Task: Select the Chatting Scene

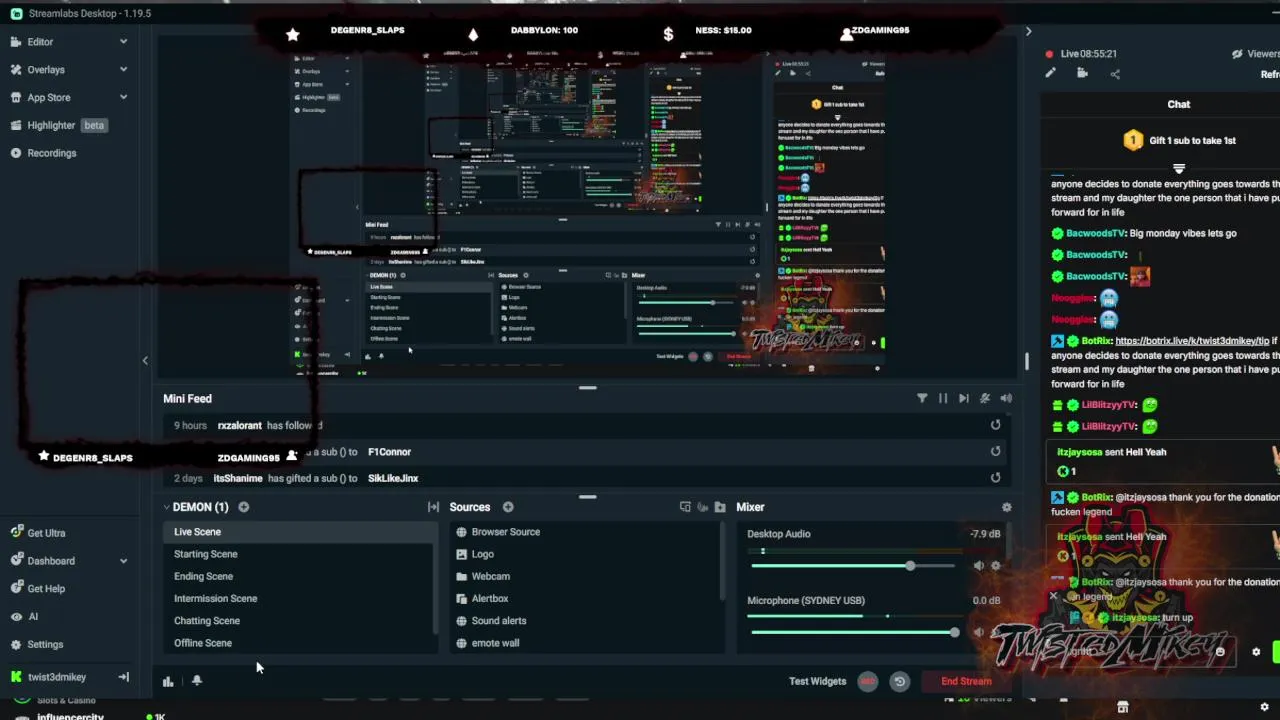Action: 300,621
